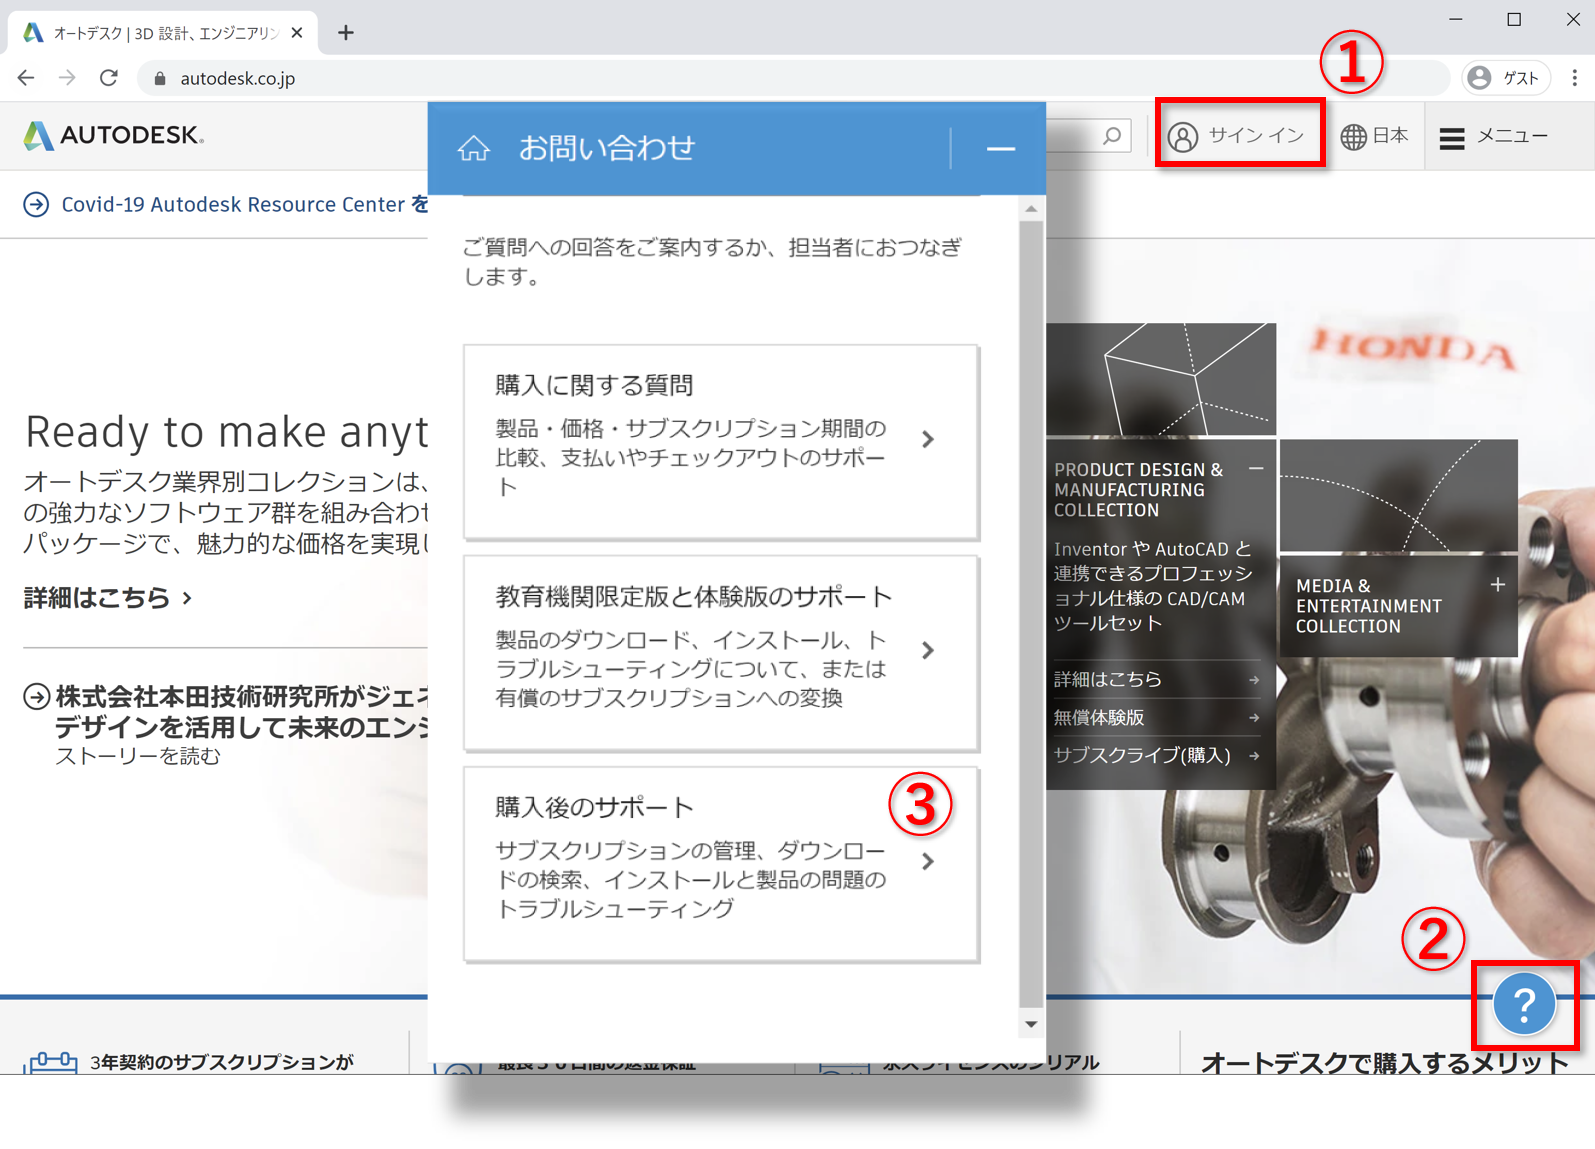
Task: Click the オートデスクで購入するメリット heading
Action: tap(1384, 1062)
